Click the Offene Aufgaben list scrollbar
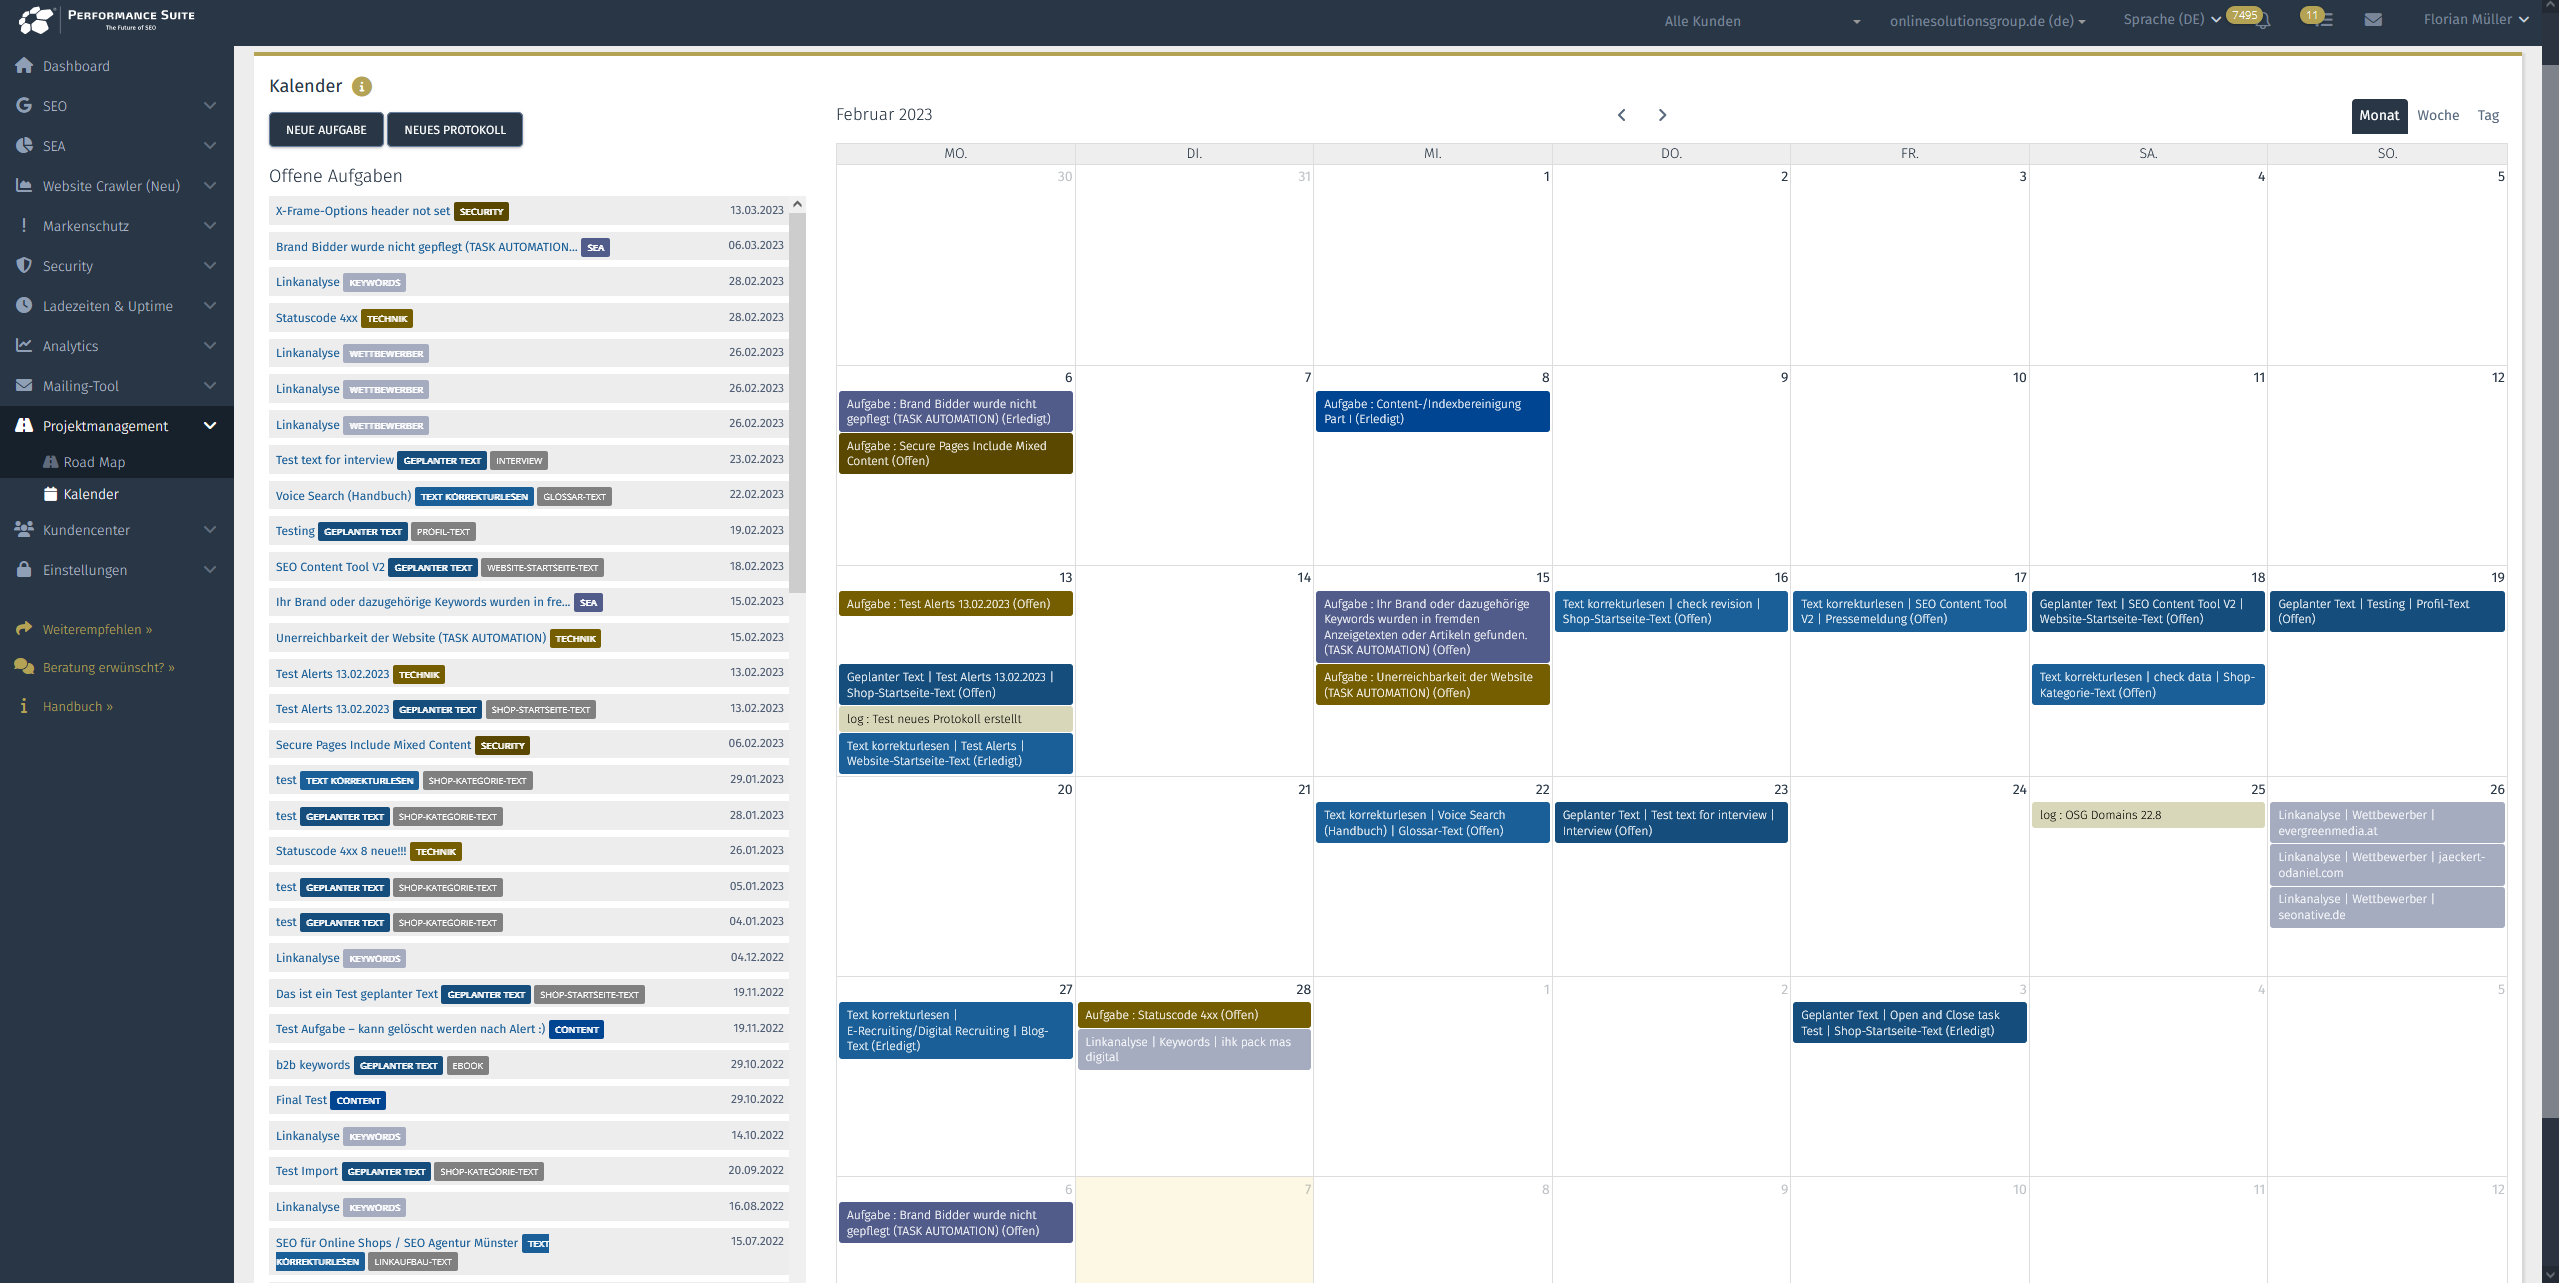This screenshot has width=2559, height=1283. pyautogui.click(x=797, y=400)
